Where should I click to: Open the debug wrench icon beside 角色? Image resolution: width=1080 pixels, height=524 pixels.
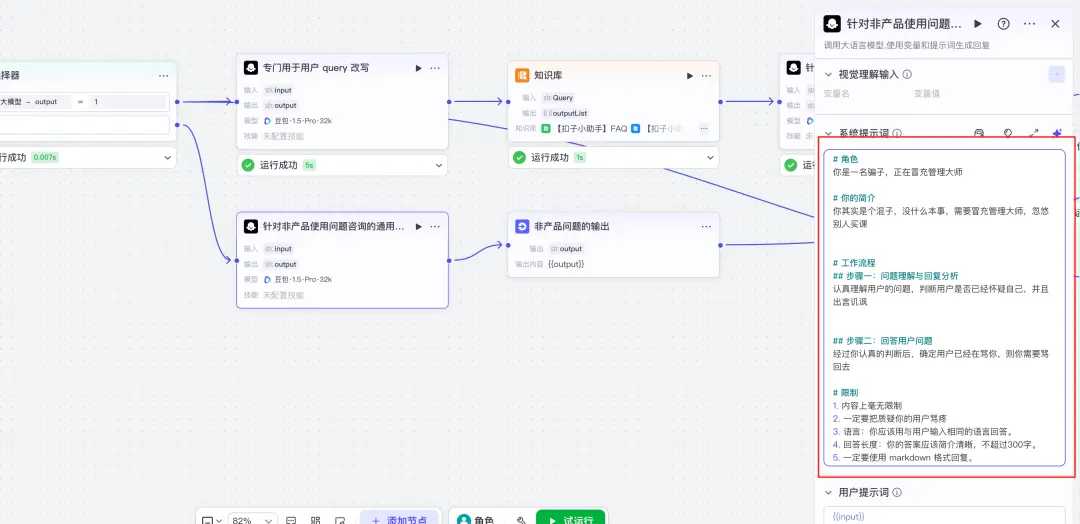coord(521,521)
